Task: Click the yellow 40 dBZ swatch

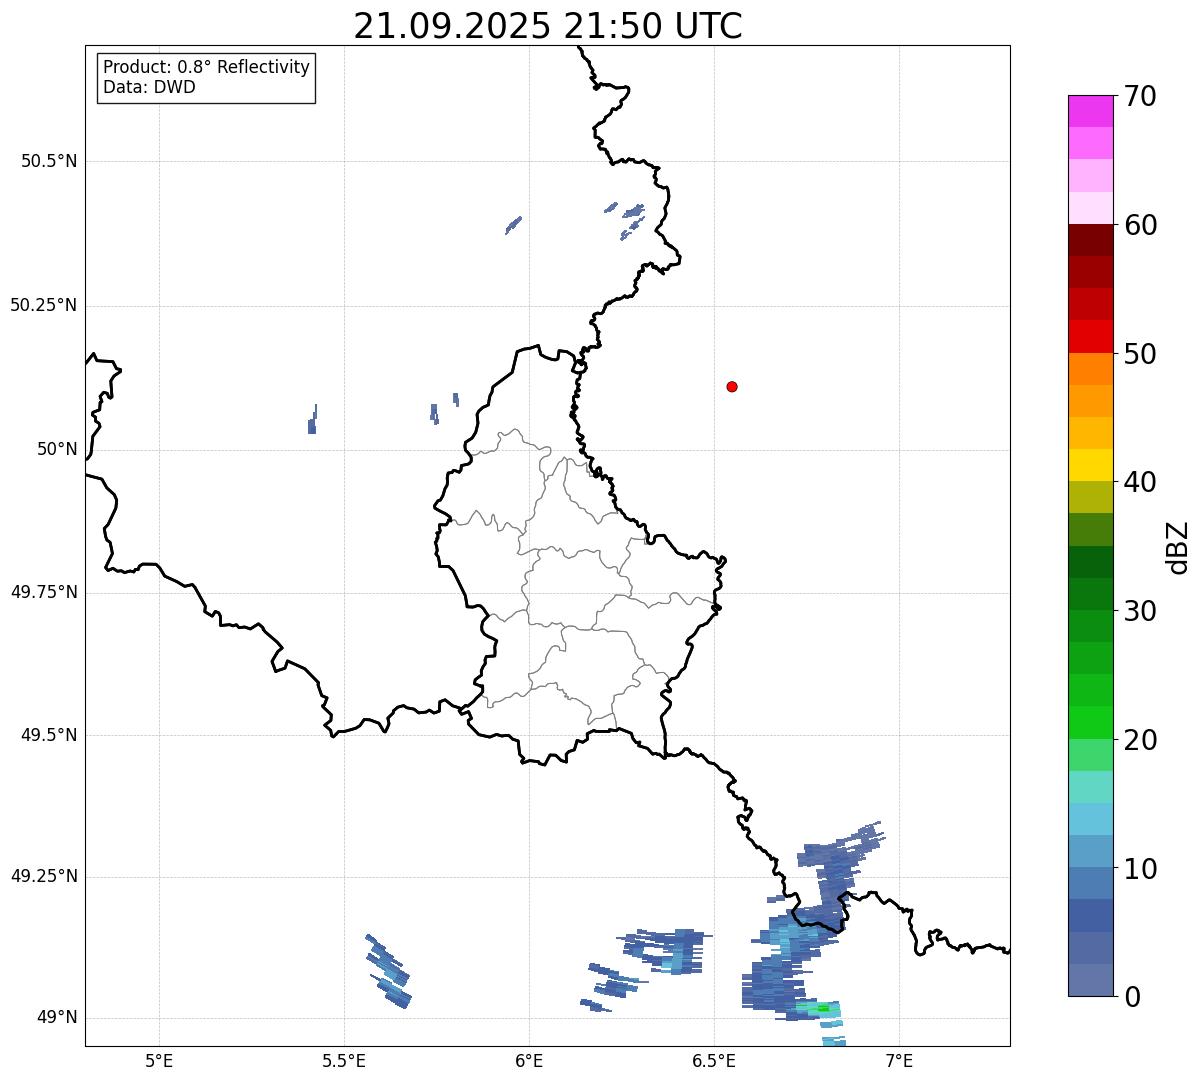Action: pos(1090,465)
